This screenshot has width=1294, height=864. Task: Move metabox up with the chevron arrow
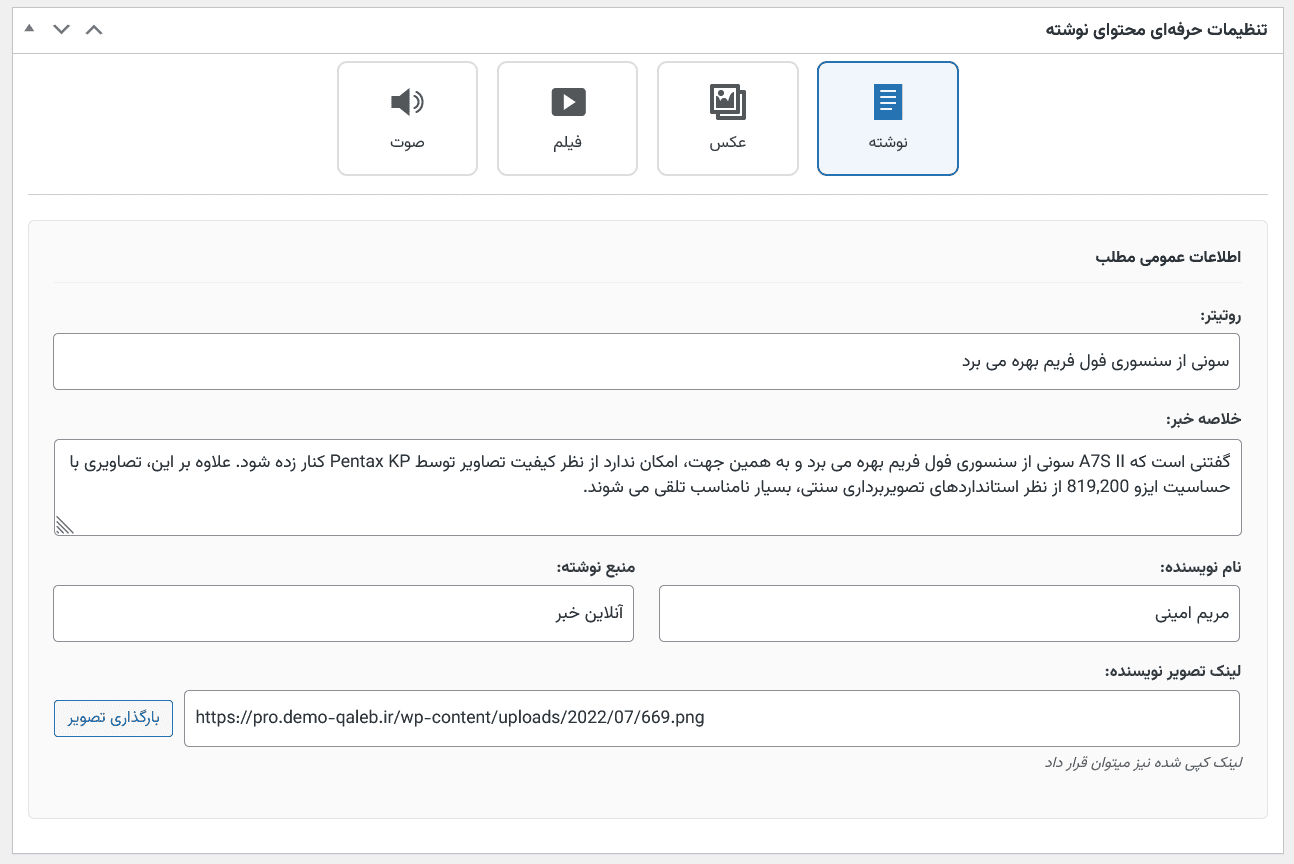pyautogui.click(x=94, y=29)
